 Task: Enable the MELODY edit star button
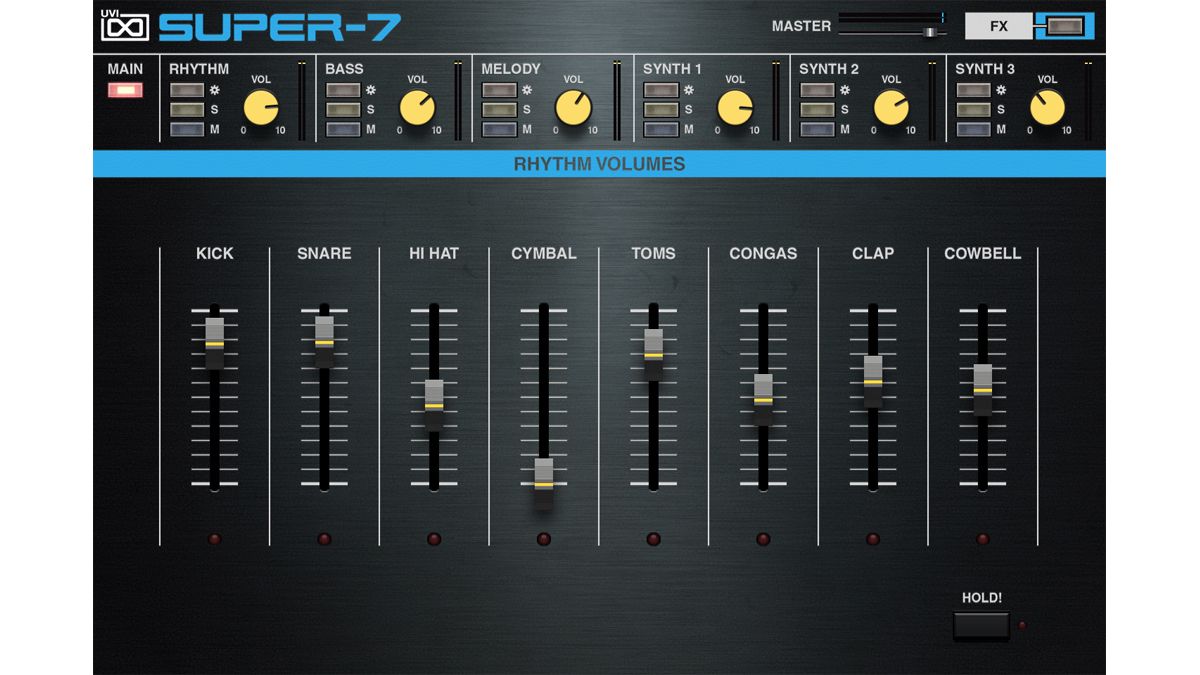499,90
